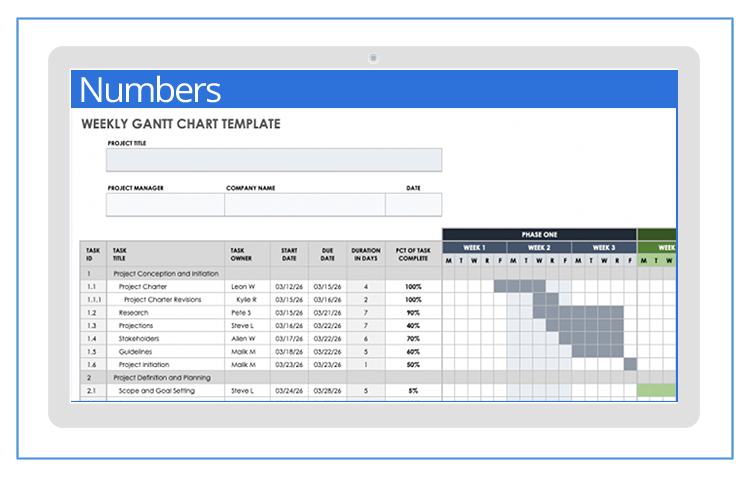Select the Company Name input field
Viewport: 746px width, 479px height.
pos(304,205)
